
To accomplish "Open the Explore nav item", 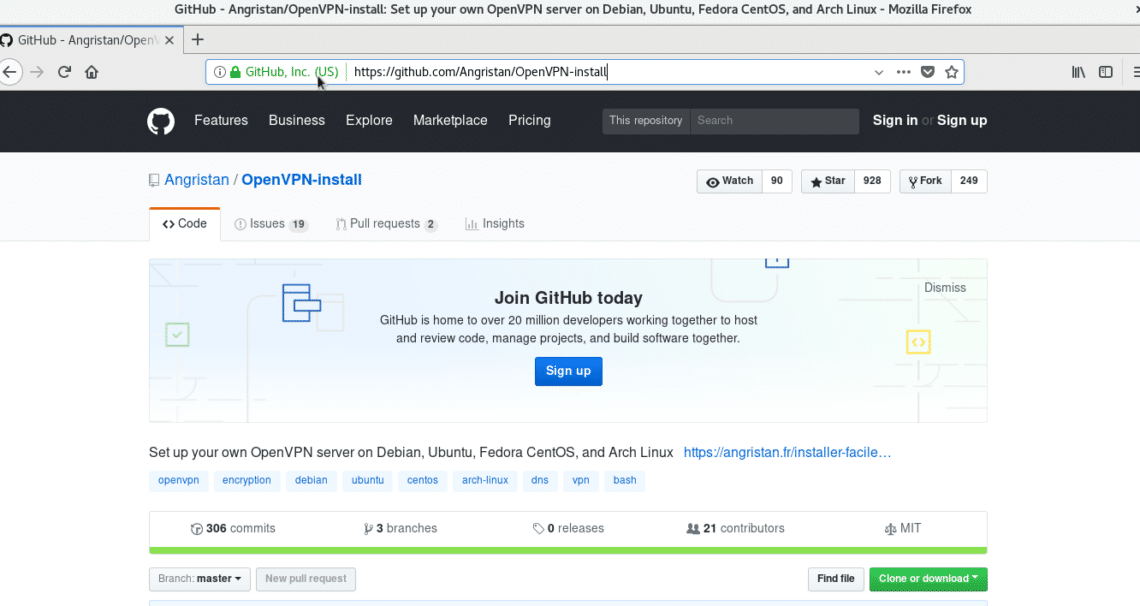I will 369,121.
